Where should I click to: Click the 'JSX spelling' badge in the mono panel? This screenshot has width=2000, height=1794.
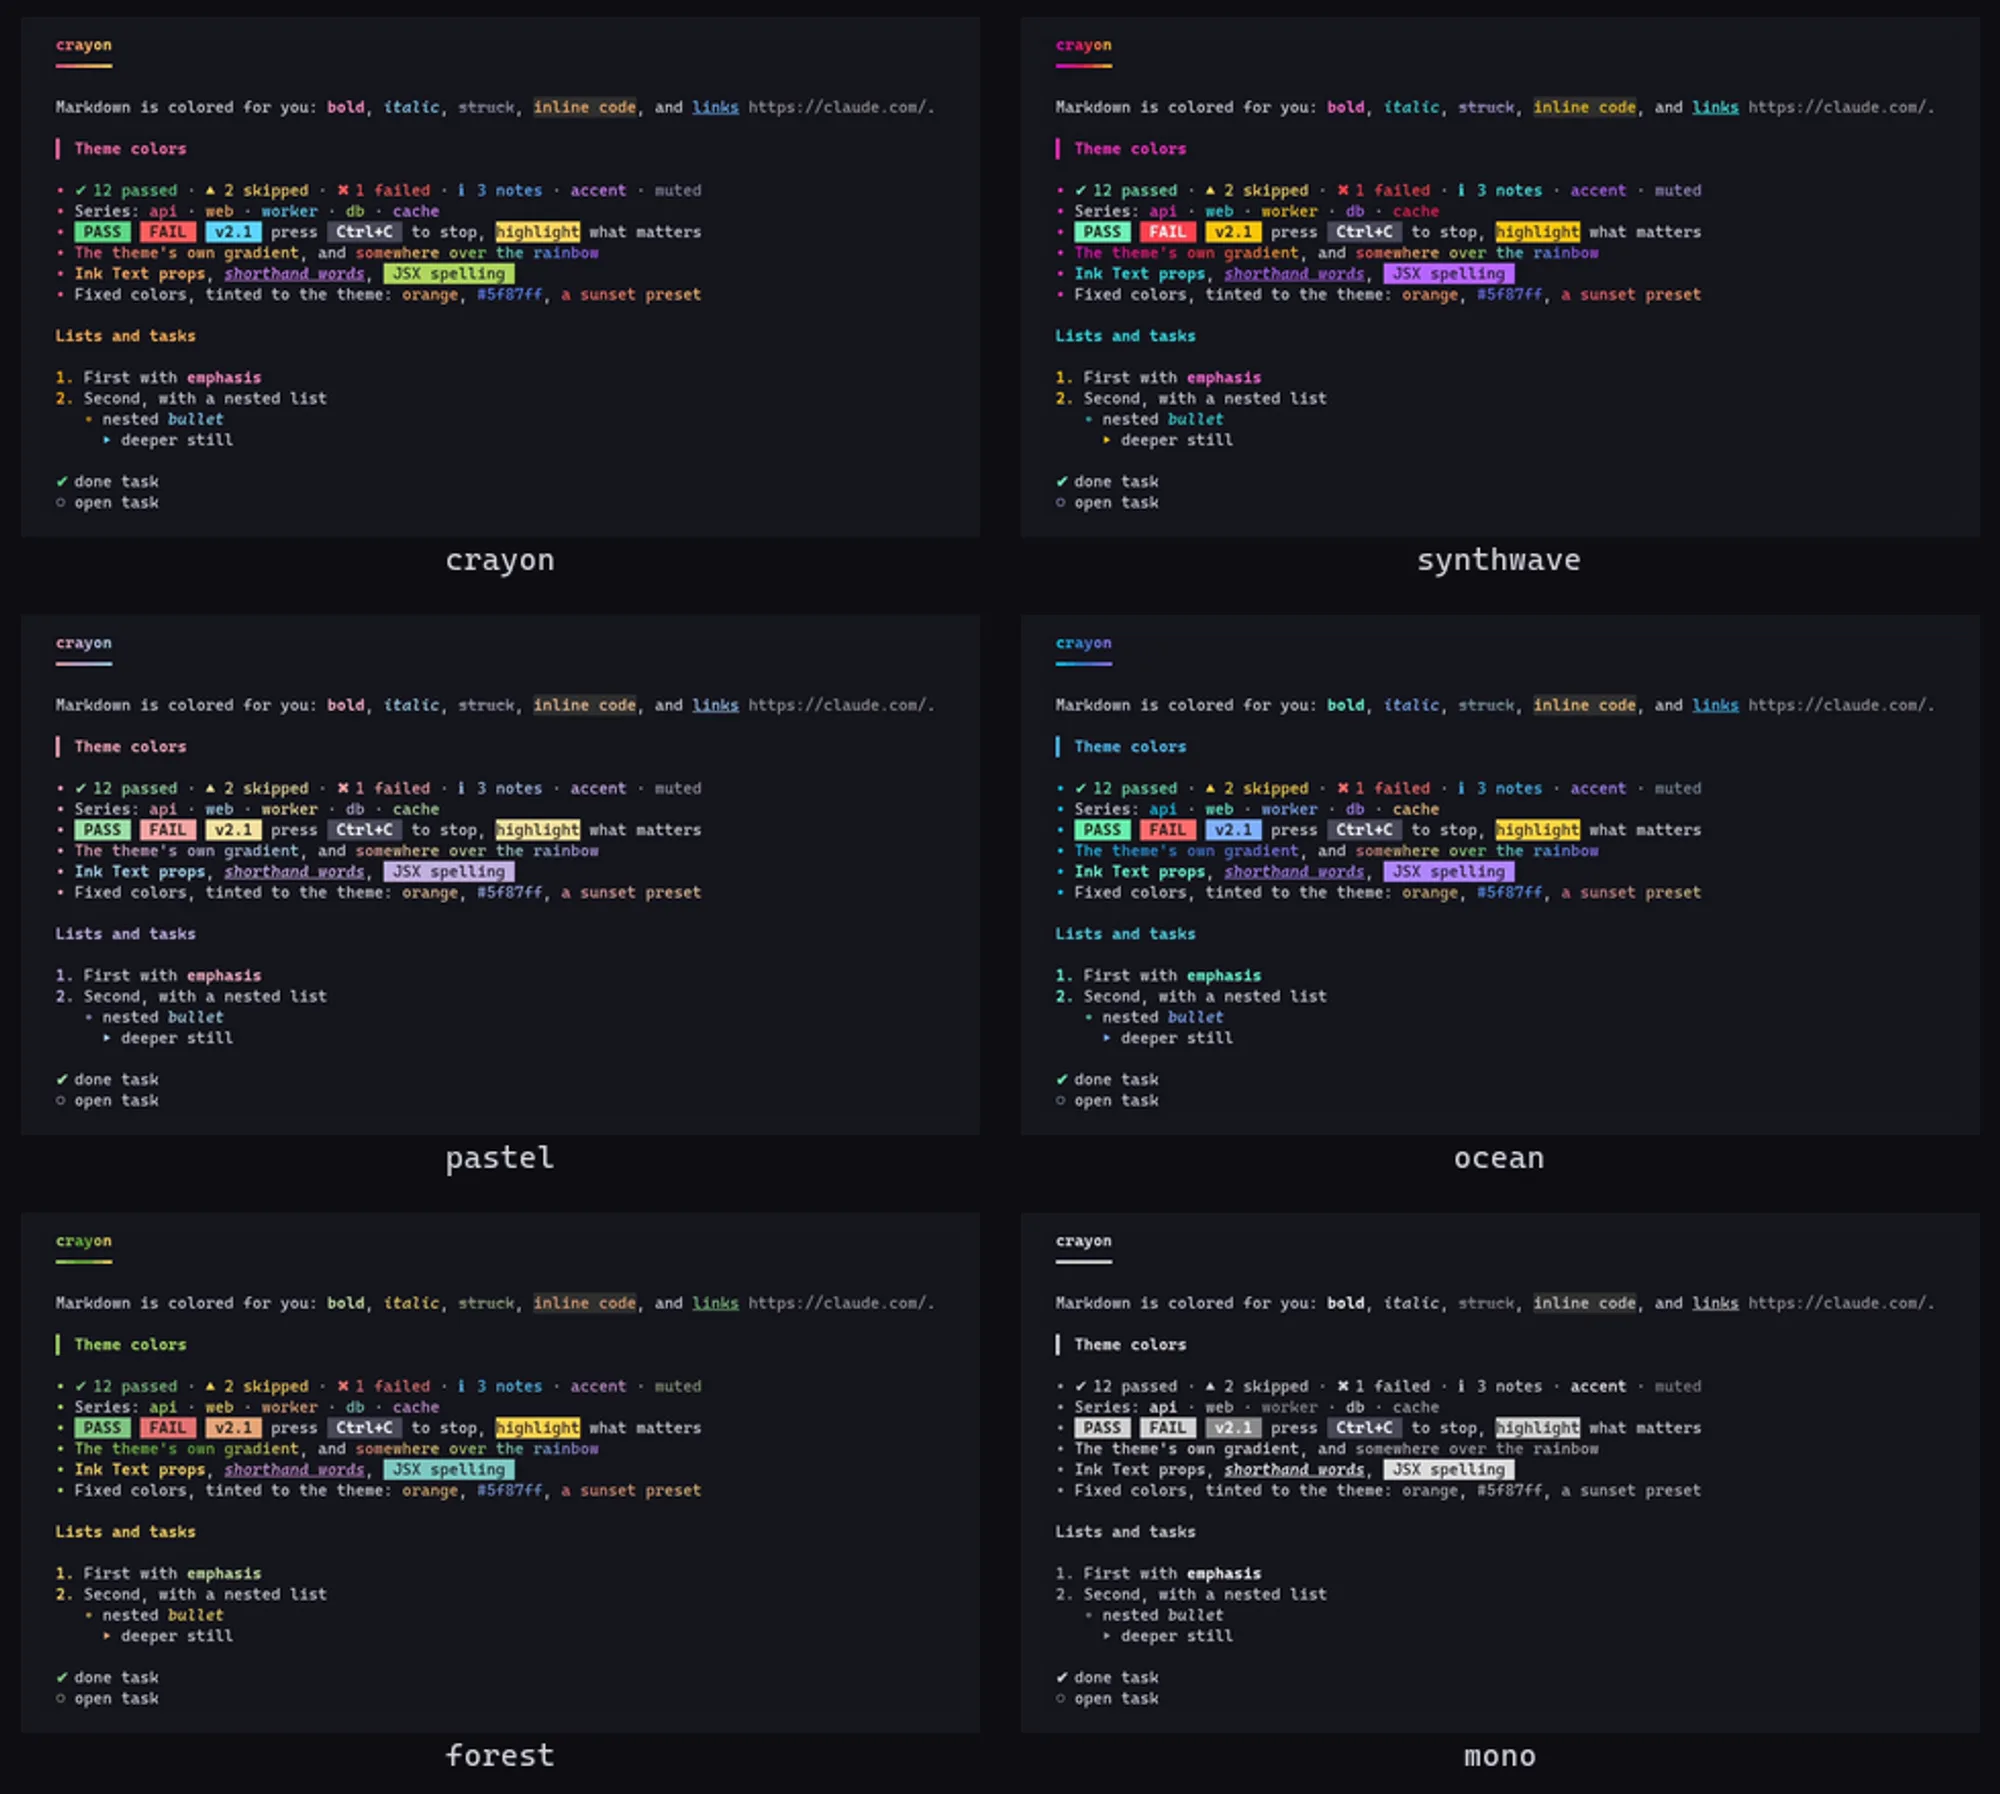(x=1449, y=1469)
